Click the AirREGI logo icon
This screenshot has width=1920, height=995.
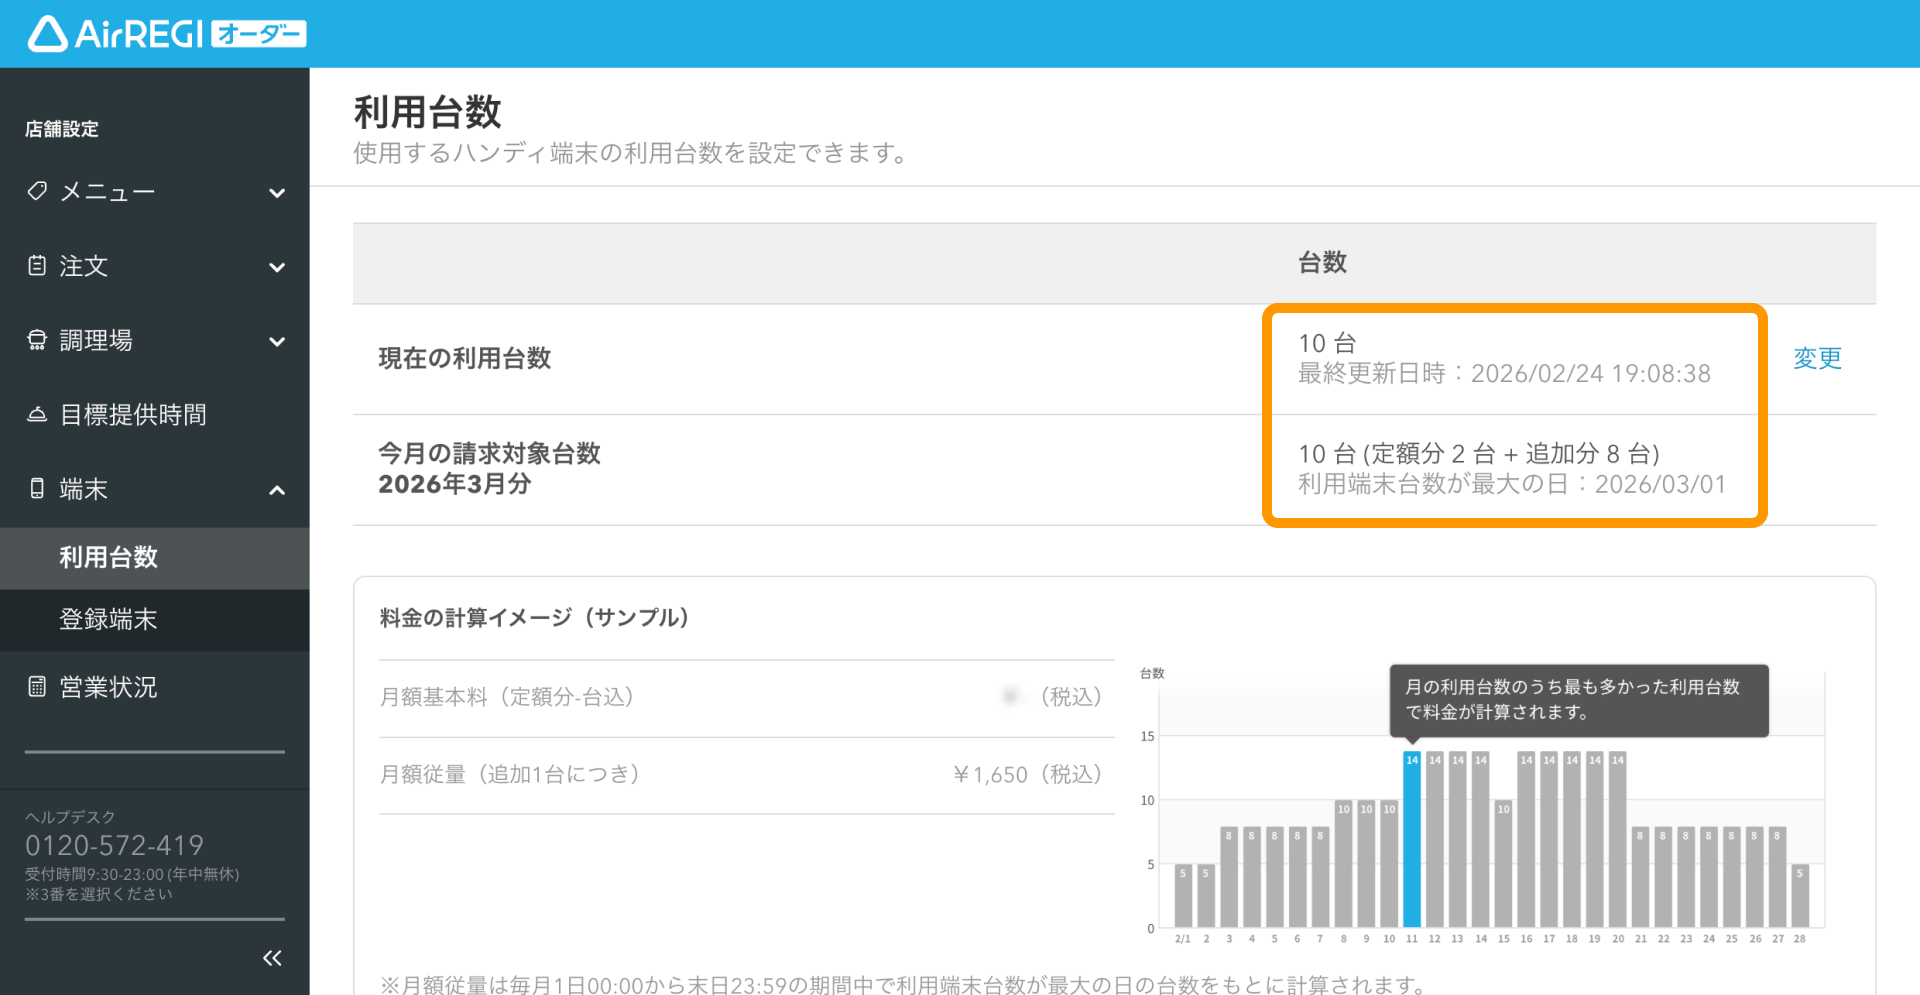(47, 34)
